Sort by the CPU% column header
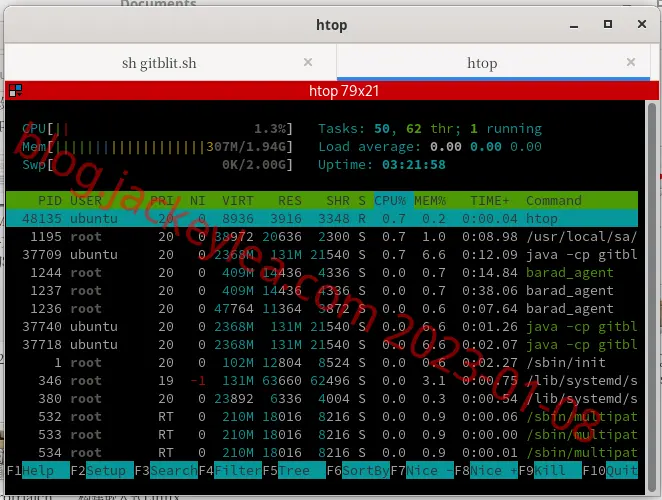 [390, 200]
